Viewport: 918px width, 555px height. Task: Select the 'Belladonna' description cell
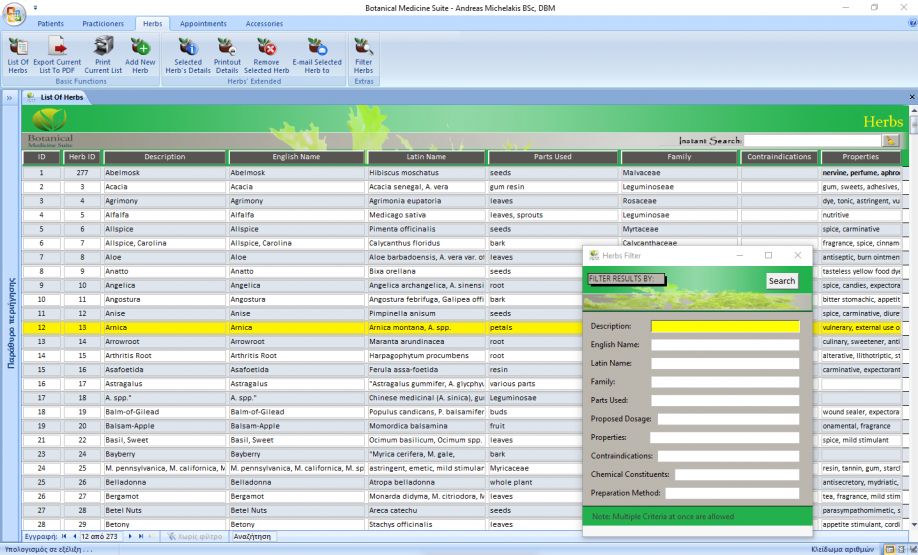point(165,482)
